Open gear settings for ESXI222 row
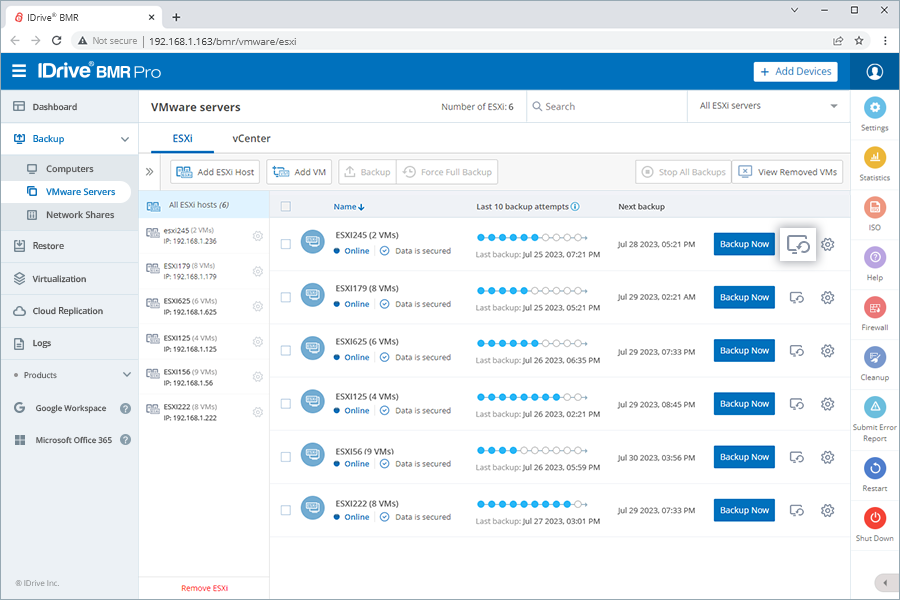Image resolution: width=900 pixels, height=600 pixels. click(x=827, y=510)
